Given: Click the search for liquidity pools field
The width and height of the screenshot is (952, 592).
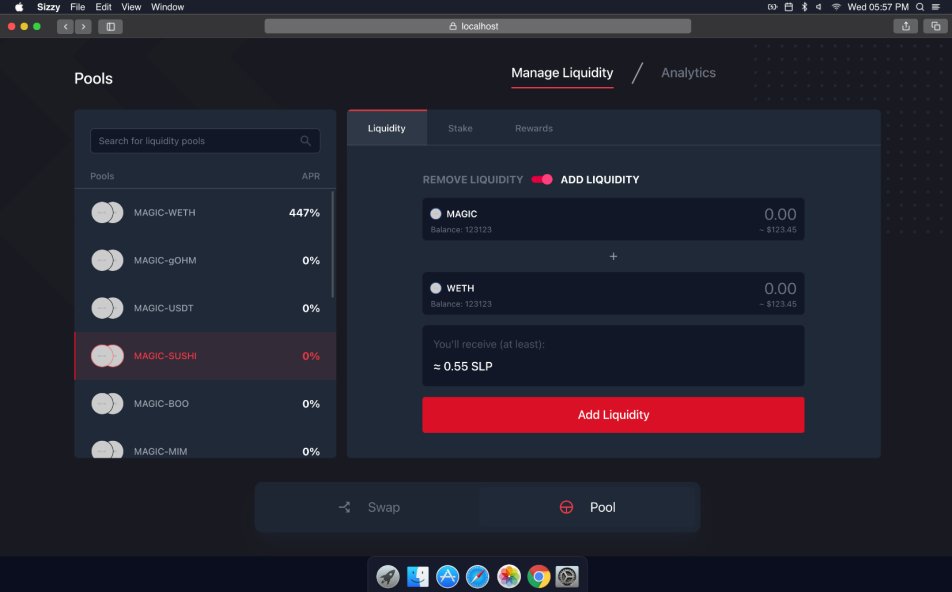Looking at the screenshot, I should (205, 141).
